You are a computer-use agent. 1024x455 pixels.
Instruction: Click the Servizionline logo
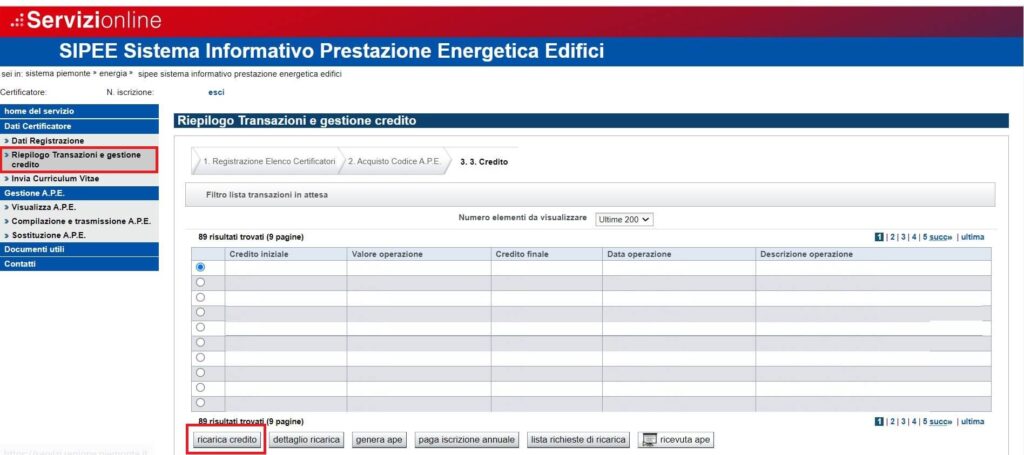coord(86,20)
